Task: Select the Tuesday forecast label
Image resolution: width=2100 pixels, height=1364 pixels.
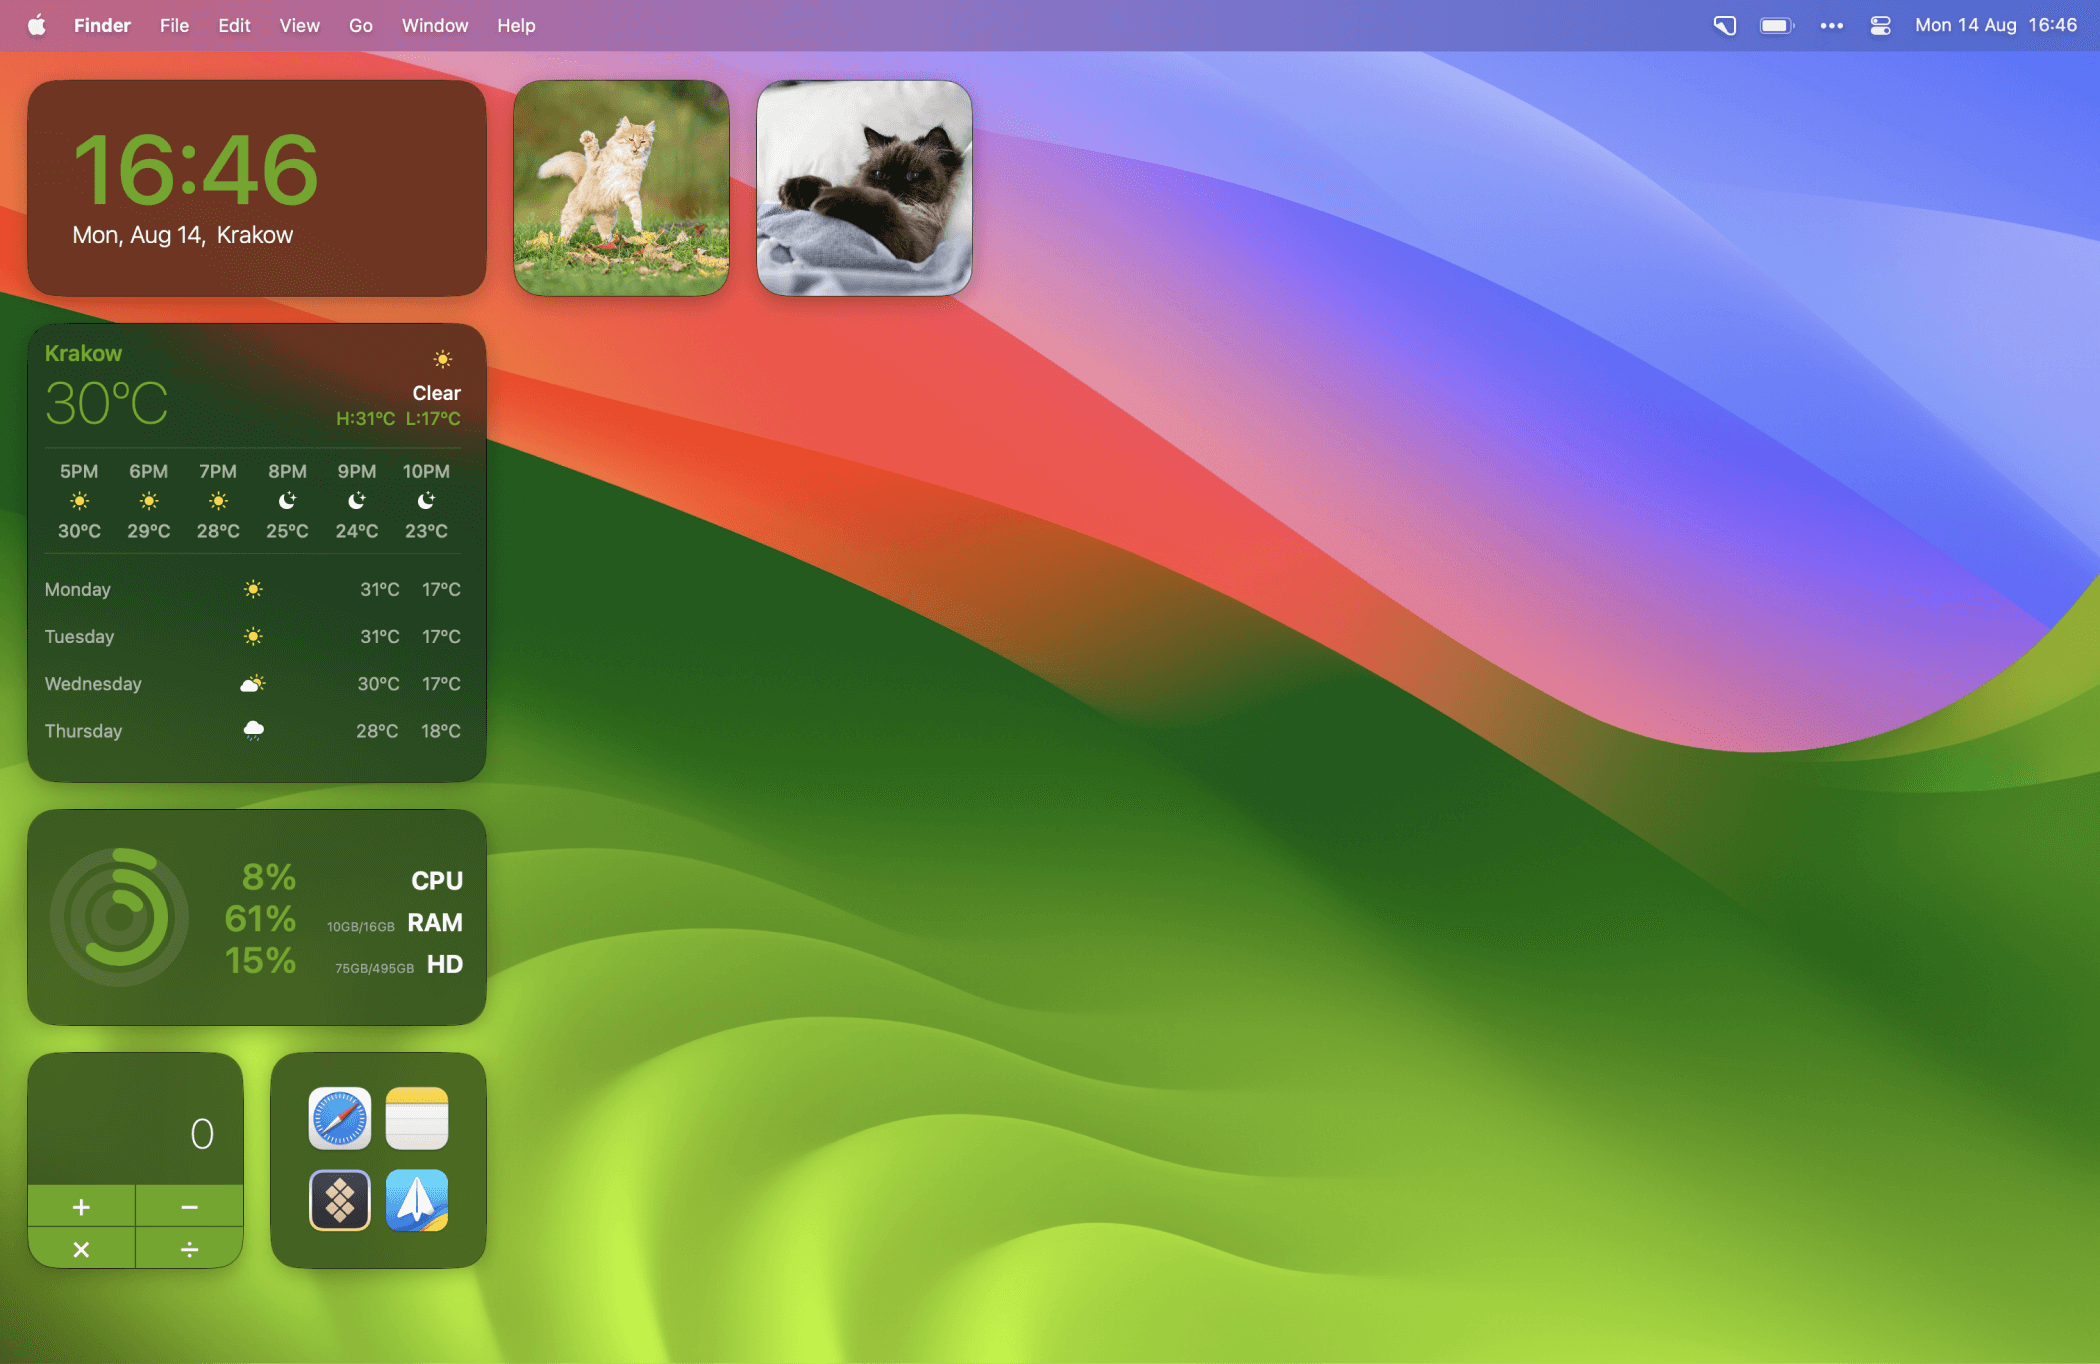Action: [x=79, y=637]
